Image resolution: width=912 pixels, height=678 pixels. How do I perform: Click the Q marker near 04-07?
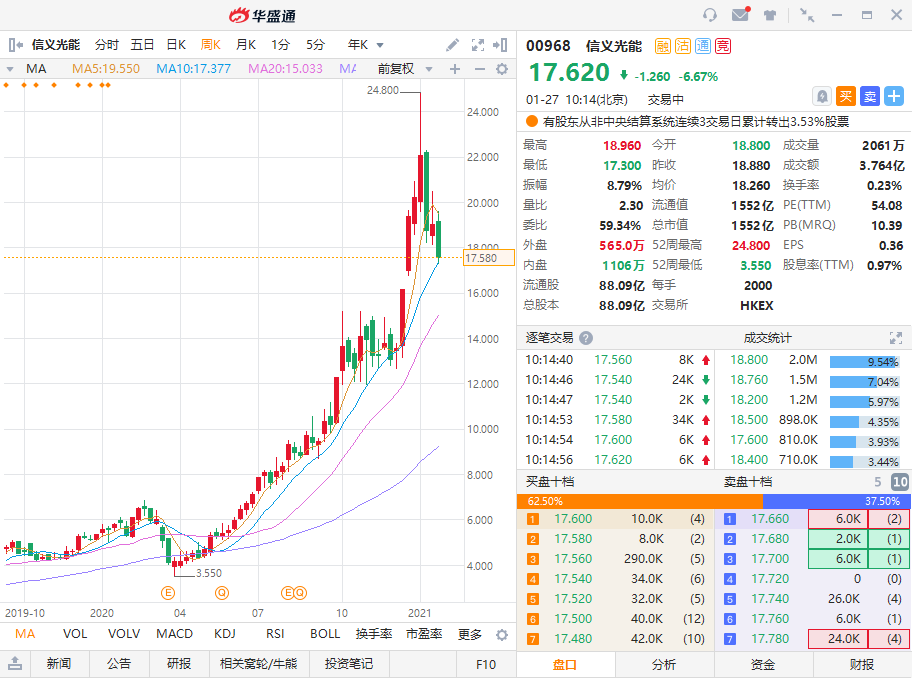point(222,593)
